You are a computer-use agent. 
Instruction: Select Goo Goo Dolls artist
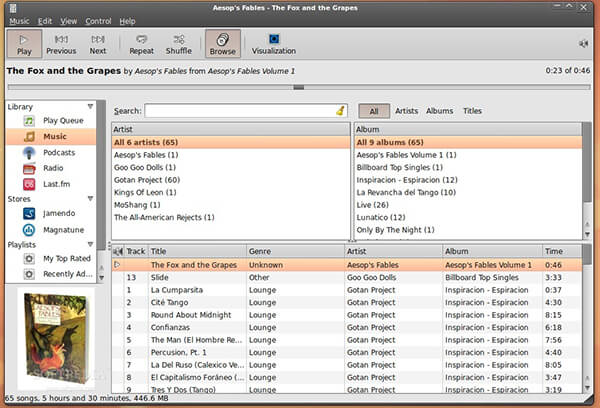[231, 167]
